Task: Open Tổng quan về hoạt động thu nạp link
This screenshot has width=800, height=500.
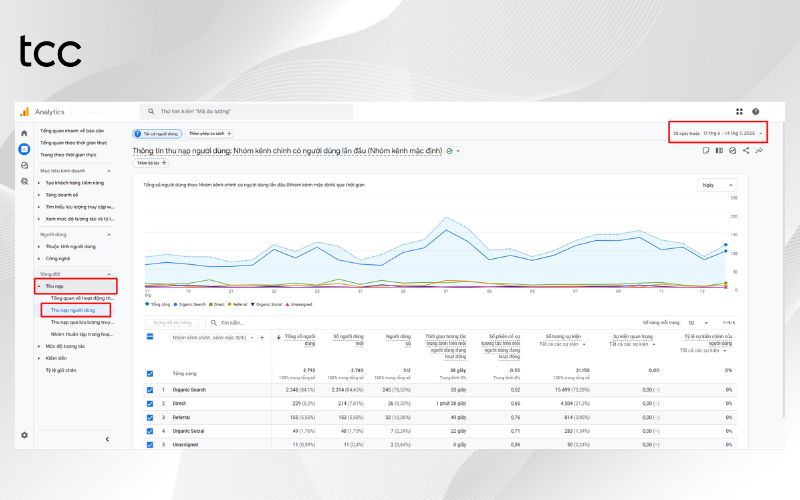Action: (x=82, y=298)
